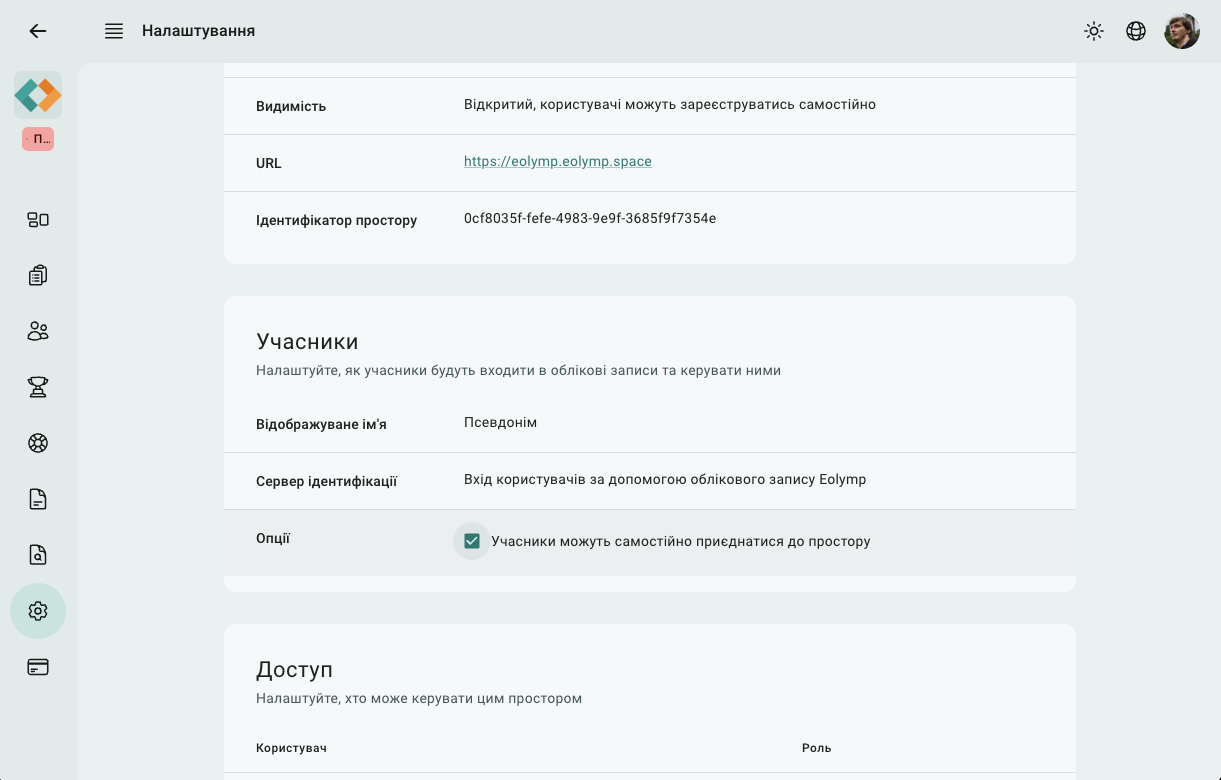Open the support lifebuoy icon in sidebar

pyautogui.click(x=38, y=443)
